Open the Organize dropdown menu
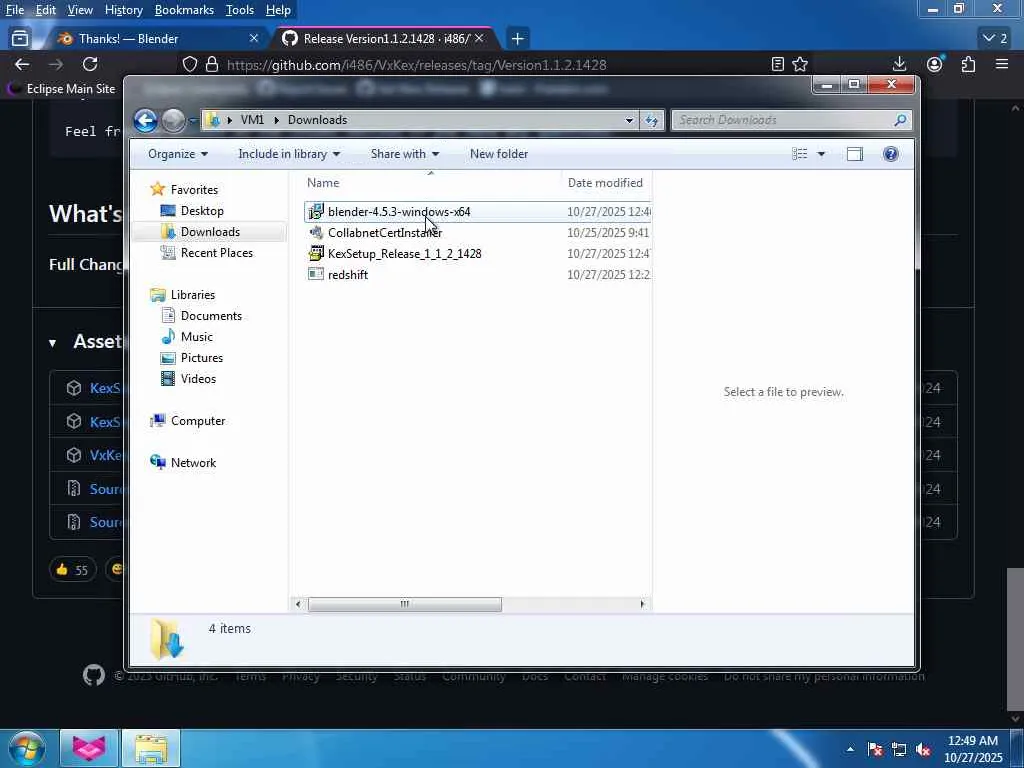Viewport: 1024px width, 768px height. pyautogui.click(x=178, y=154)
